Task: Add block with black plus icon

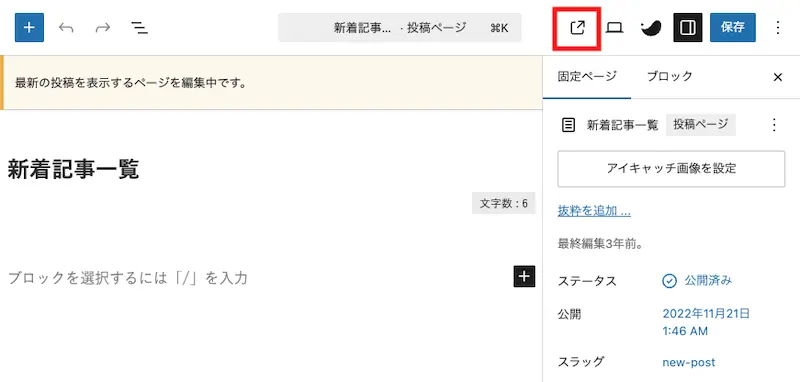Action: 524,276
